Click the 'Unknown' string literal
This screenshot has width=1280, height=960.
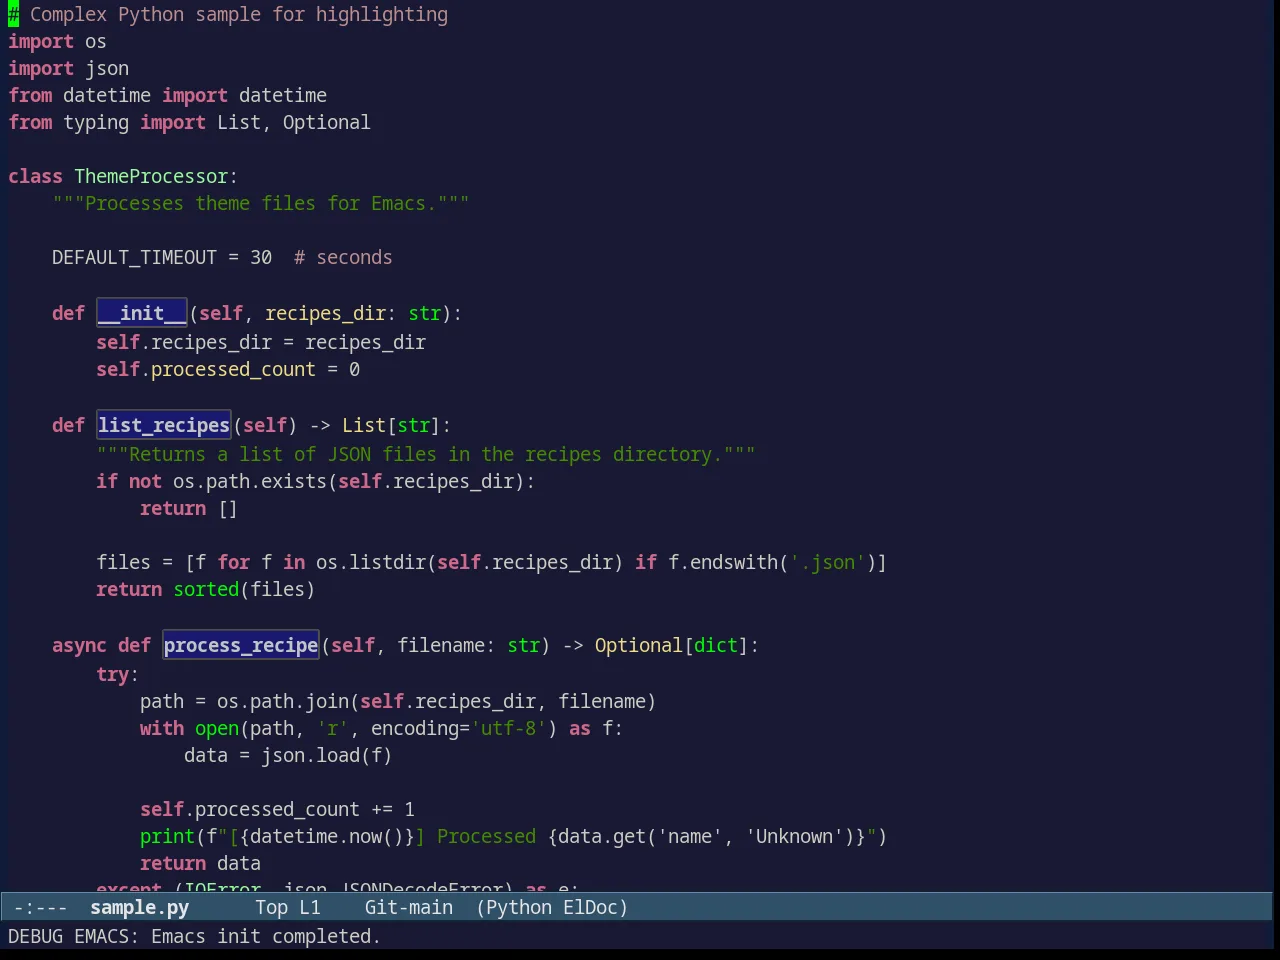coord(793,836)
